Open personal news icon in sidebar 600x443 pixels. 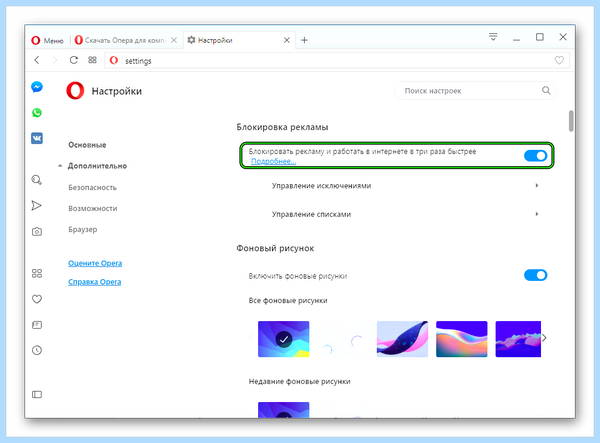pyautogui.click(x=37, y=325)
